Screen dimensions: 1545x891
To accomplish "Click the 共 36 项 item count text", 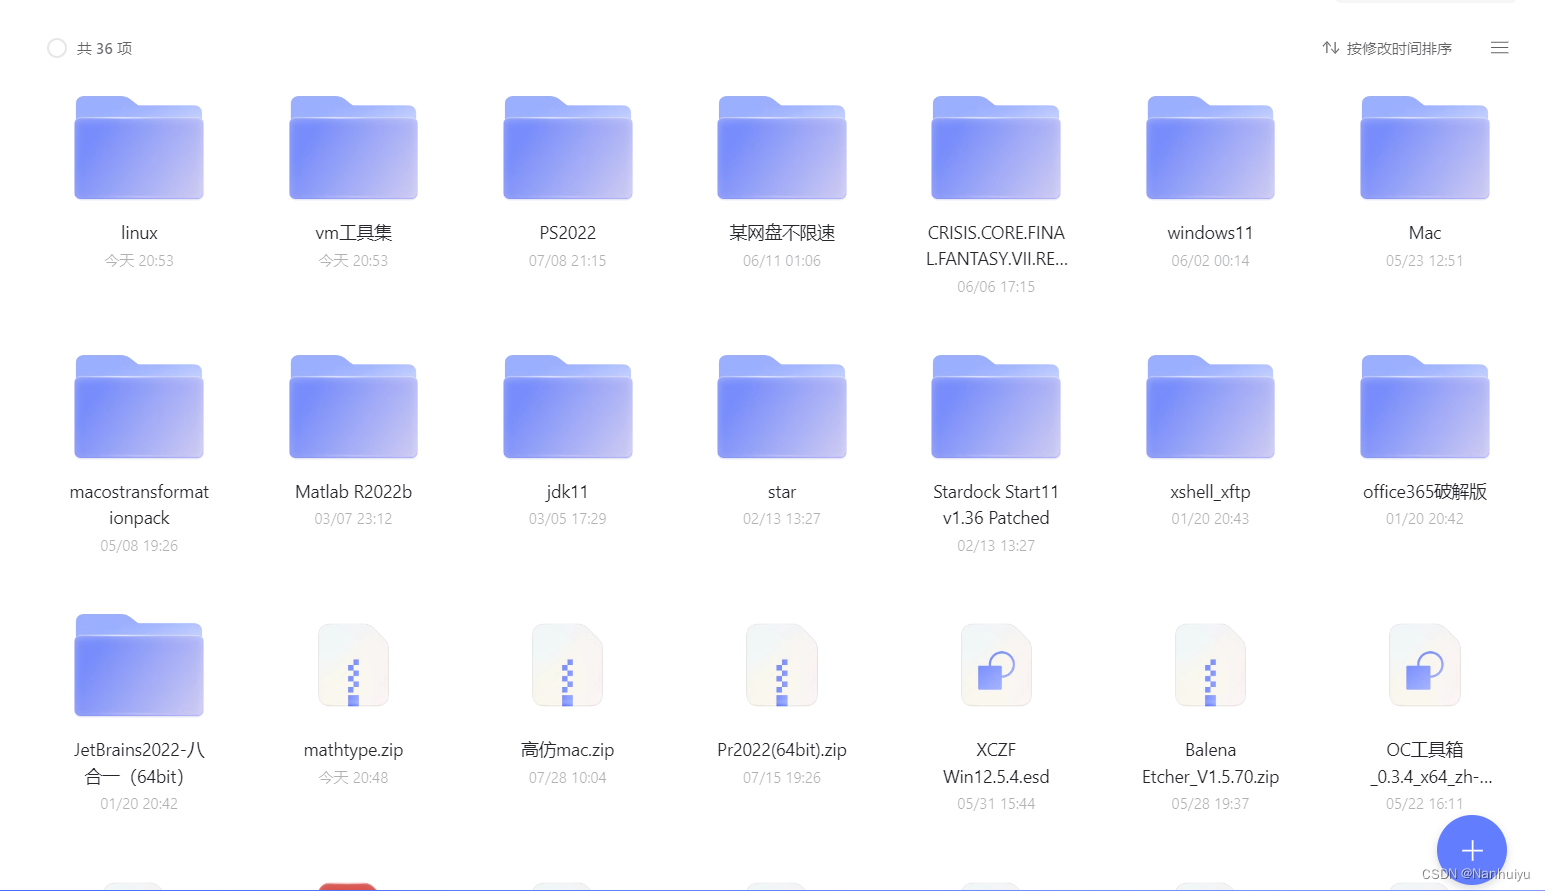I will click(x=105, y=48).
